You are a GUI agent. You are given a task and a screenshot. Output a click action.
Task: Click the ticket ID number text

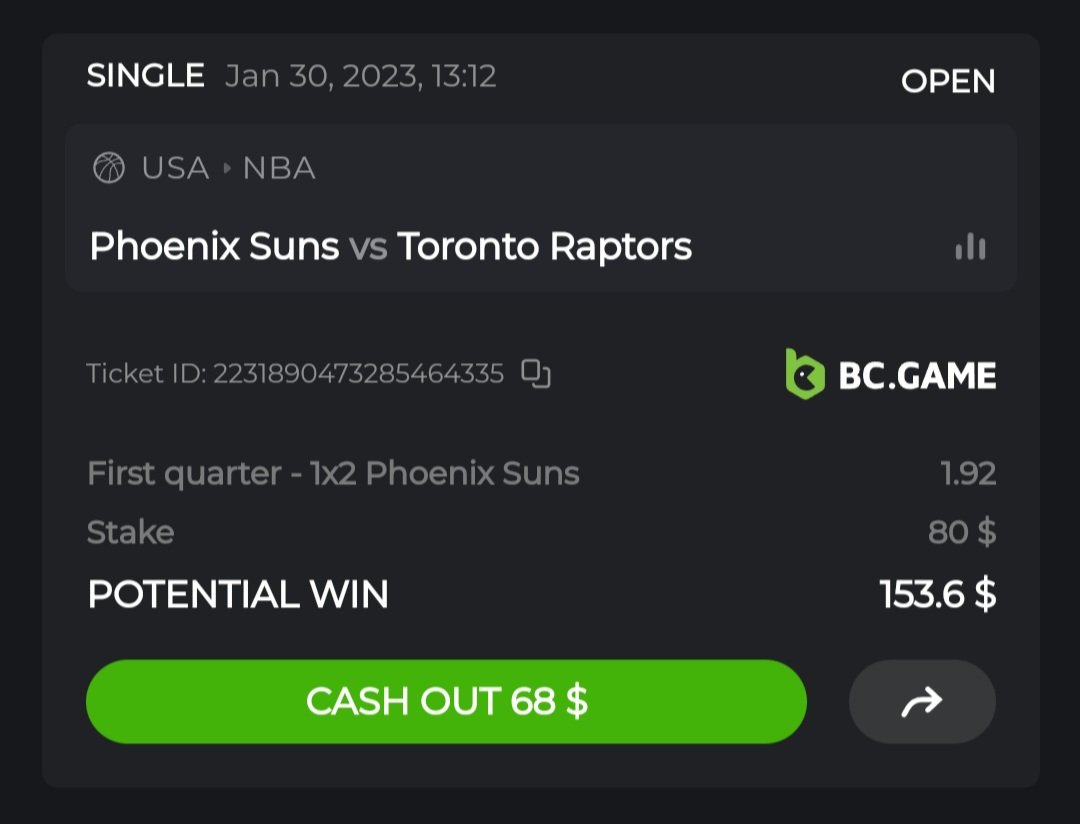(x=358, y=374)
